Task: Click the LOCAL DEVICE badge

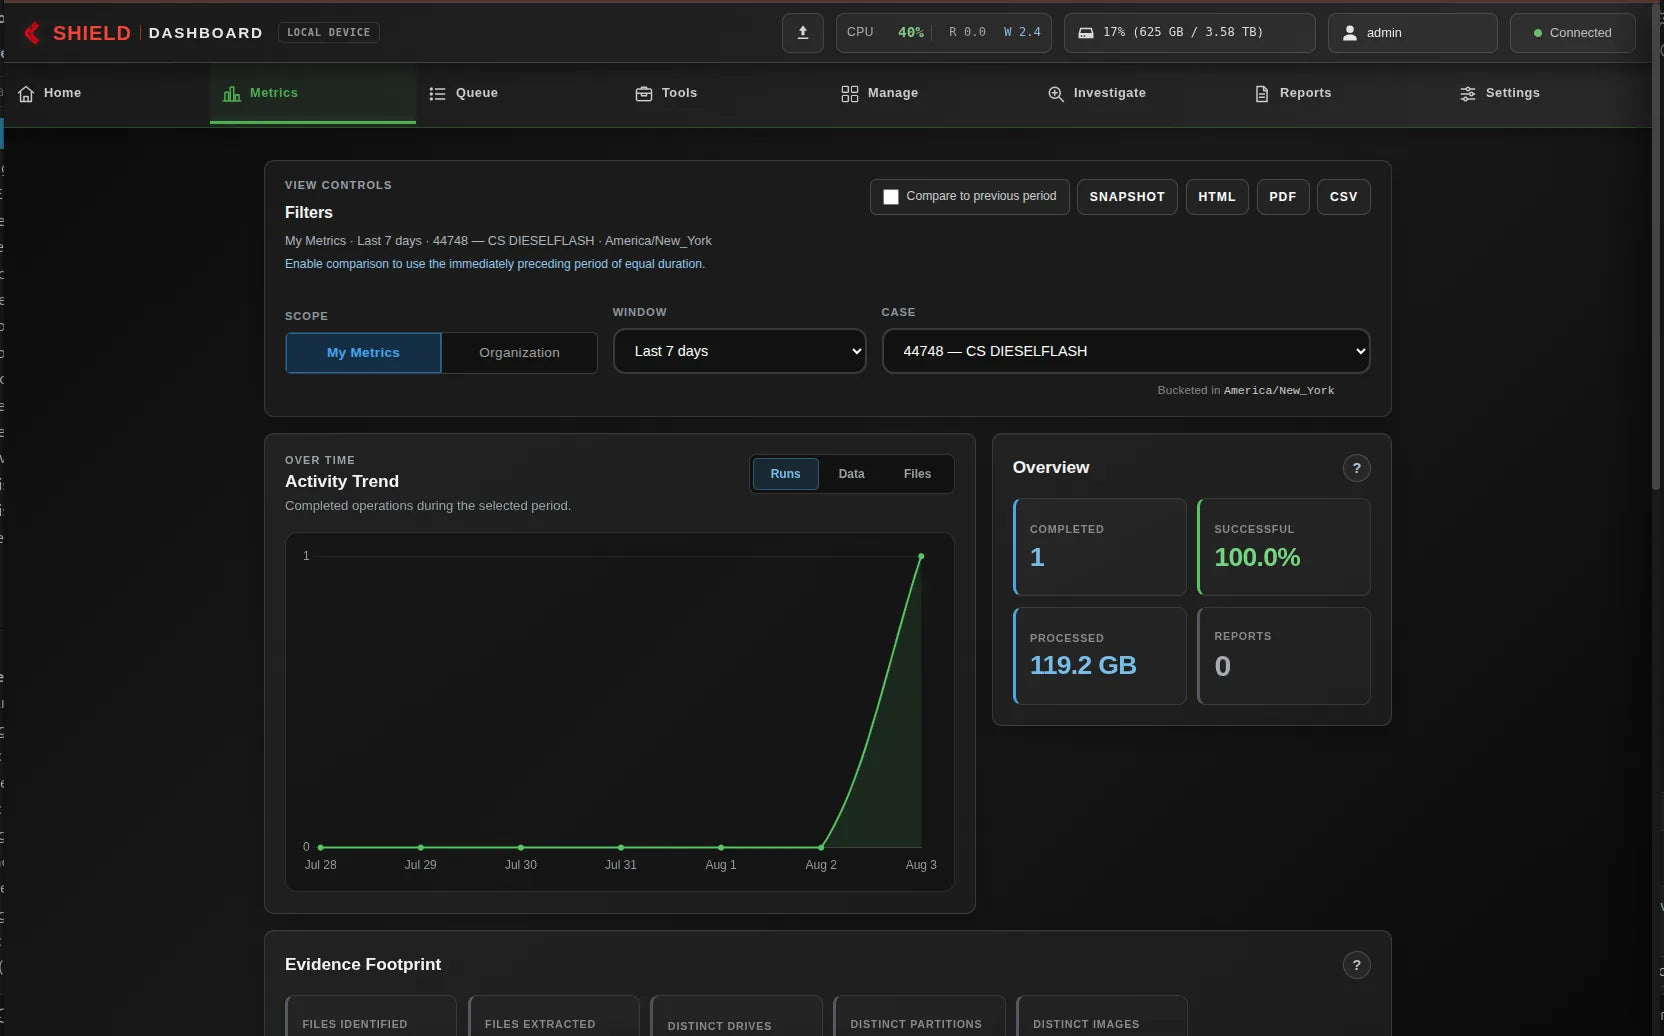Action: point(328,33)
